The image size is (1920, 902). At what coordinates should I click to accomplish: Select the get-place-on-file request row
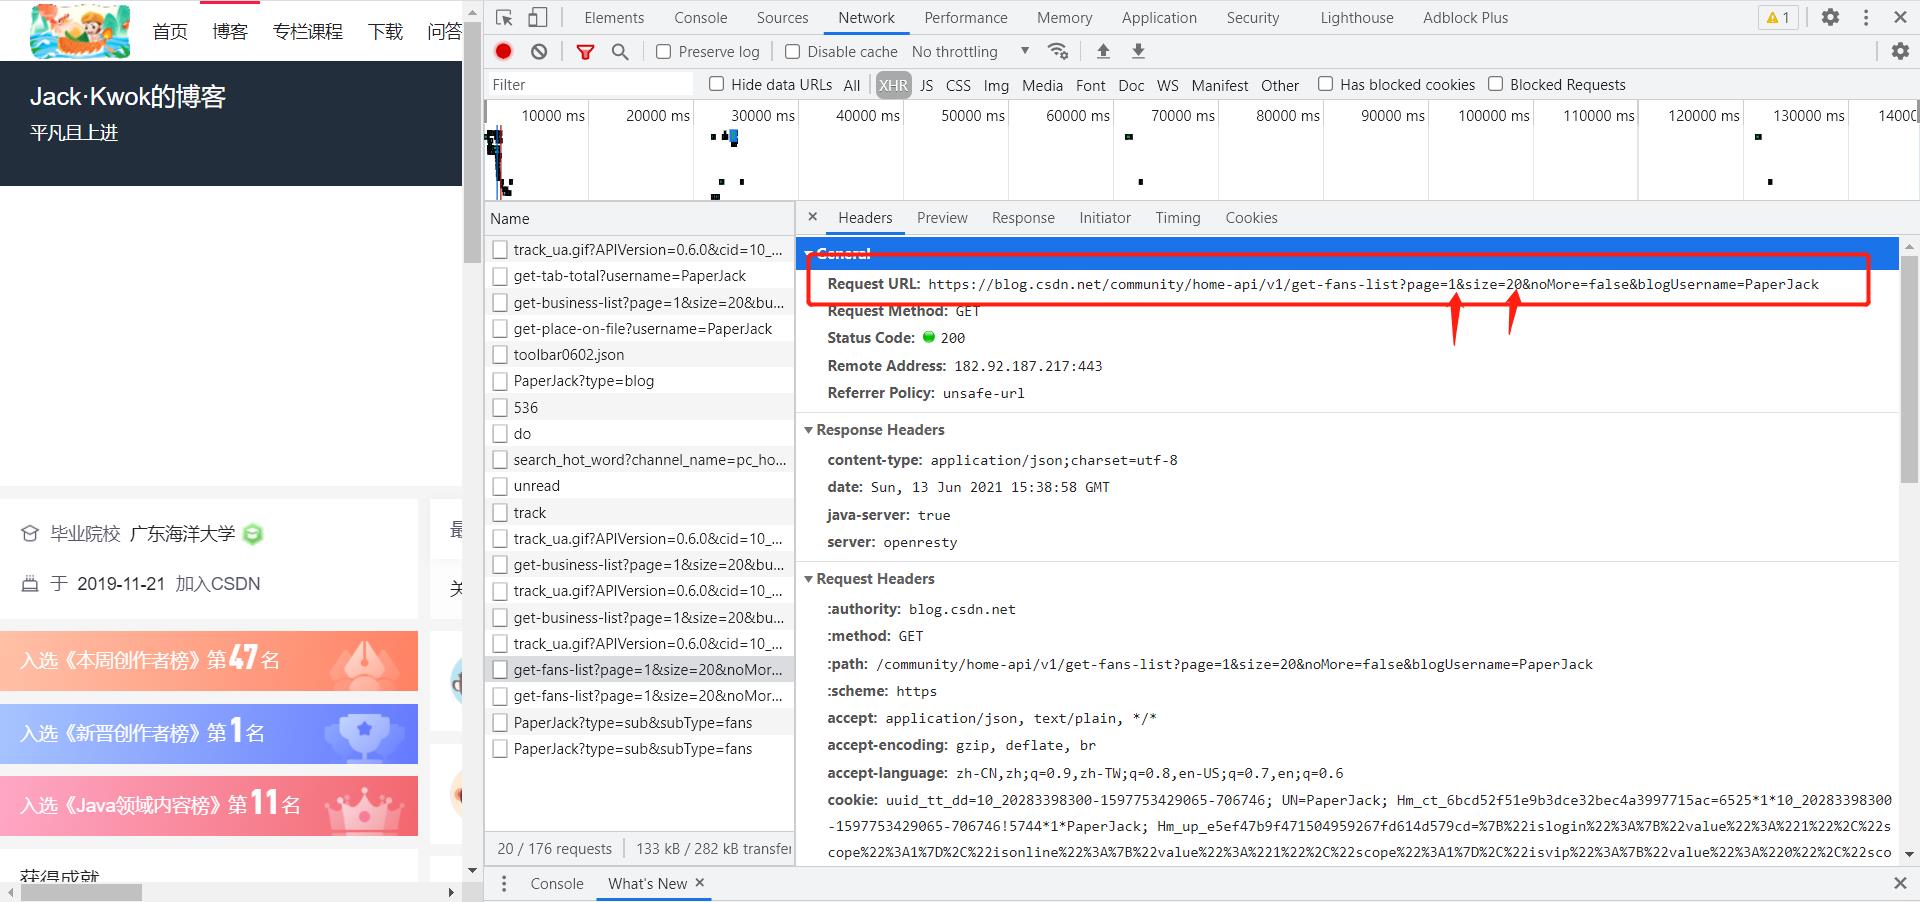[x=640, y=329]
